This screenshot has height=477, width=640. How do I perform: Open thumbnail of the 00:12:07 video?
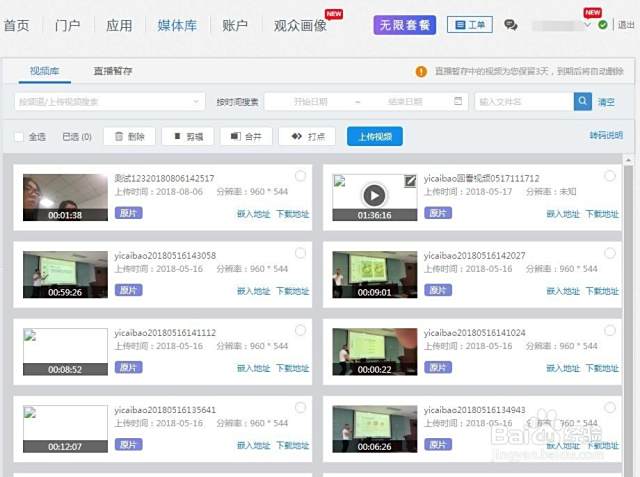[x=65, y=429]
